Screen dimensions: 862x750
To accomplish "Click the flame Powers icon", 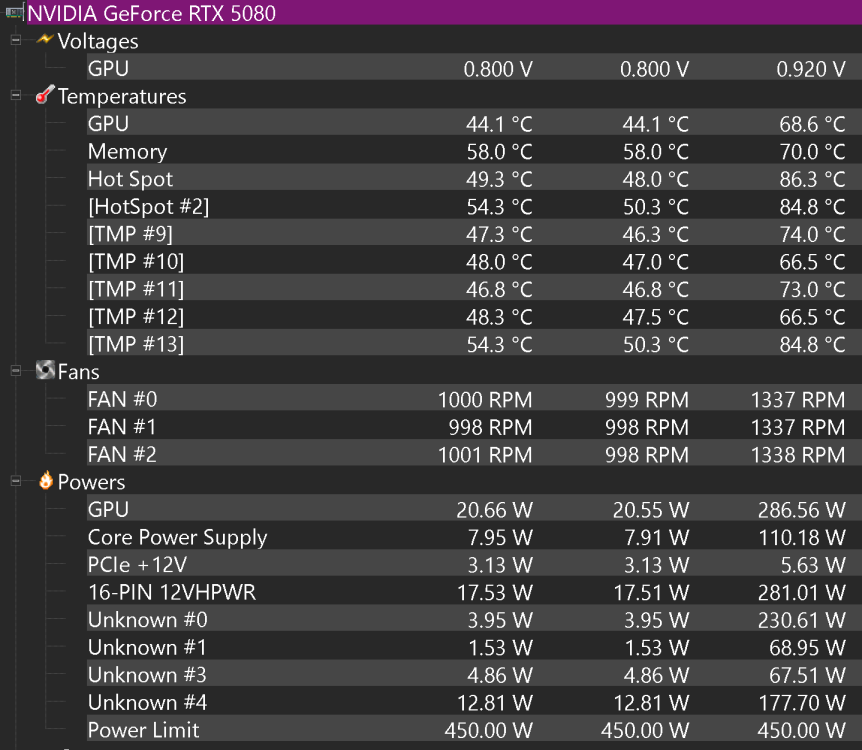I will tap(46, 480).
